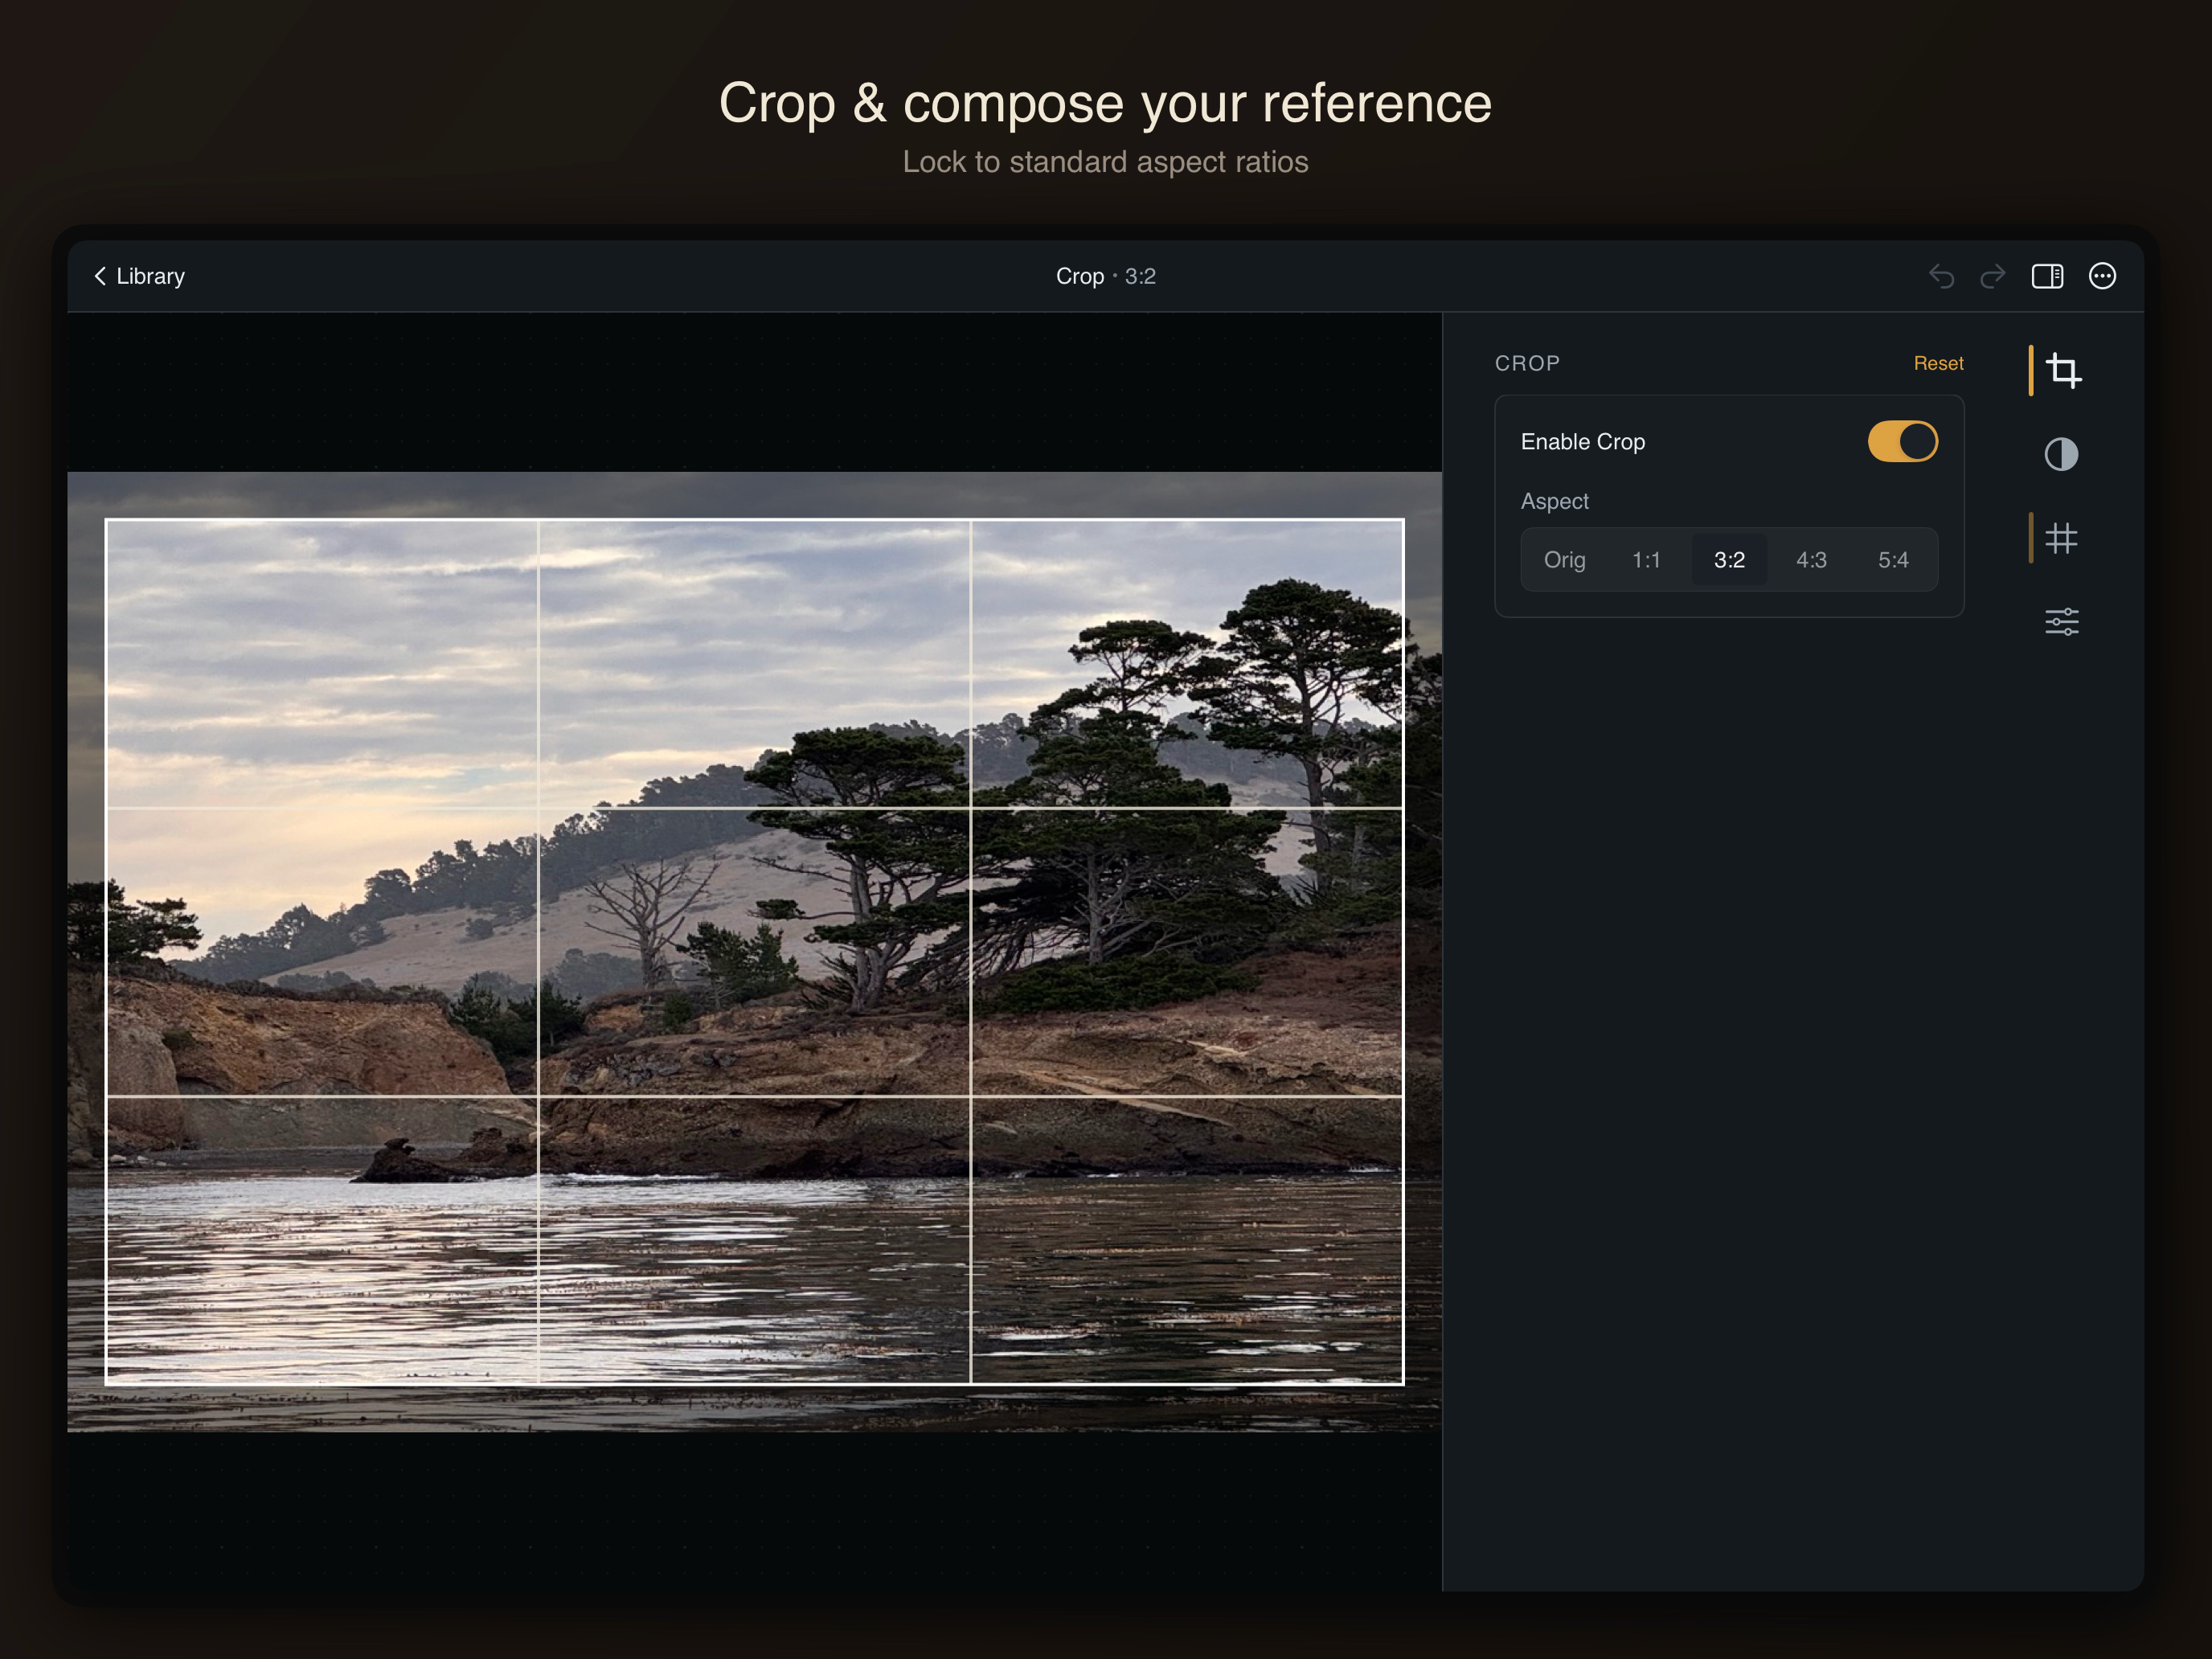Image resolution: width=2212 pixels, height=1659 pixels.
Task: Click the 'Enable Crop' label
Action: 1583,441
